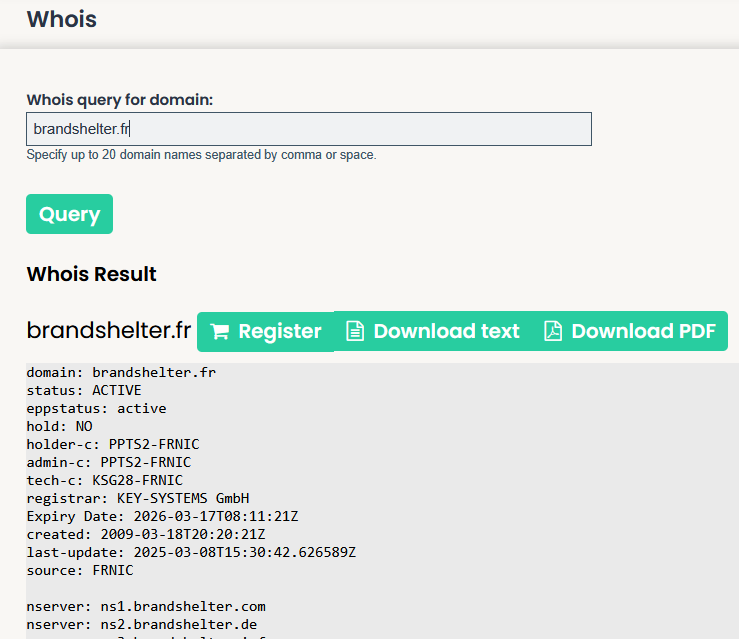Click the Expiry Date 2026-03-17 line
Viewport: 739px width, 639px height.
[163, 516]
